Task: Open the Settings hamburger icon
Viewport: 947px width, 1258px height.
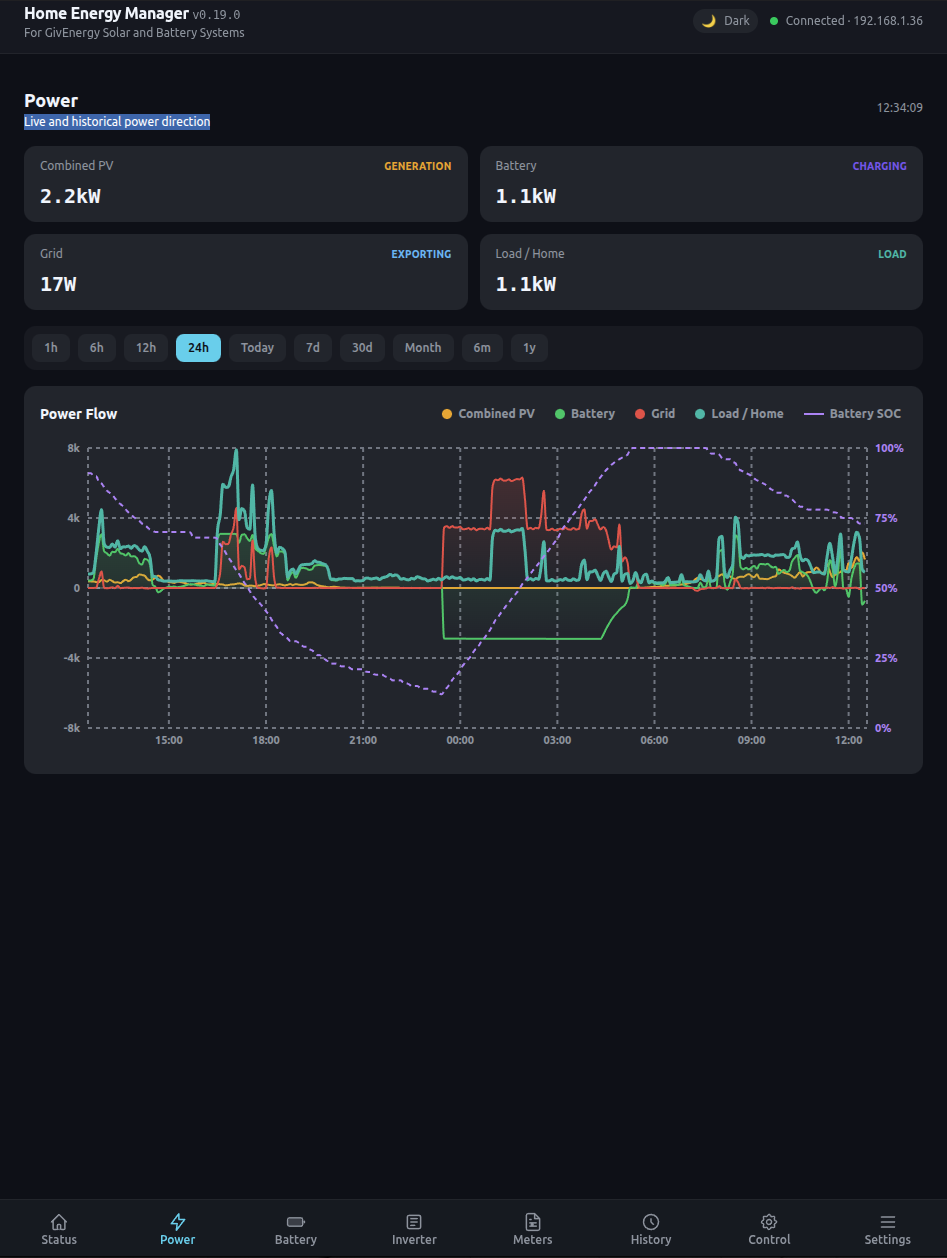Action: pos(888,1222)
